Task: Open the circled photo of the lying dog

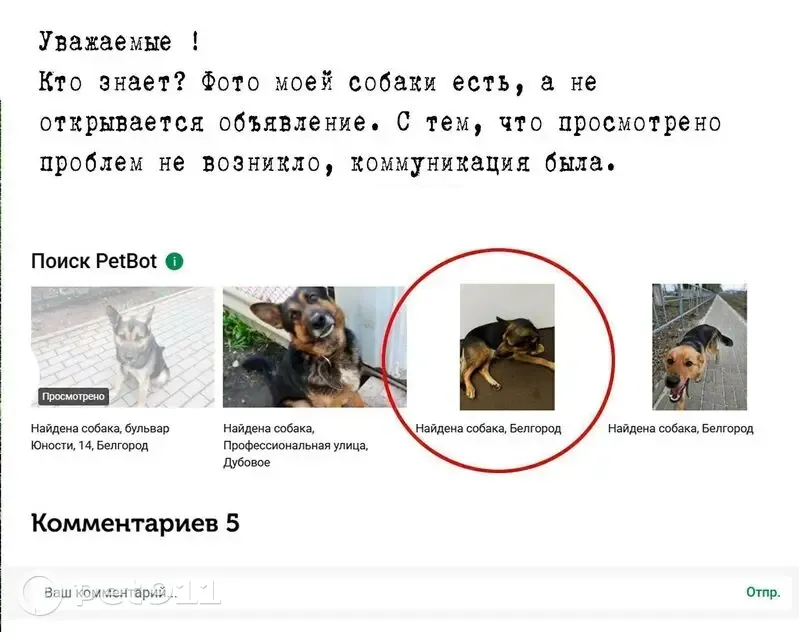Action: (x=507, y=347)
